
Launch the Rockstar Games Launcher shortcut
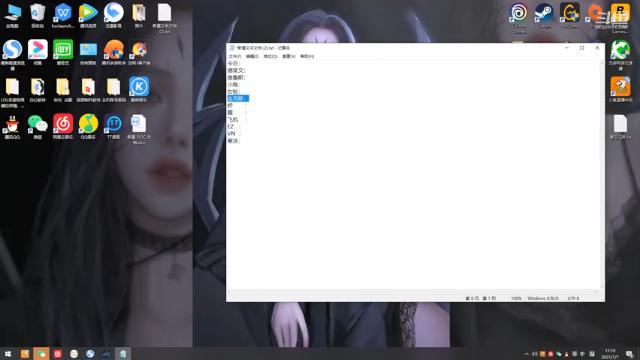pyautogui.click(x=620, y=17)
